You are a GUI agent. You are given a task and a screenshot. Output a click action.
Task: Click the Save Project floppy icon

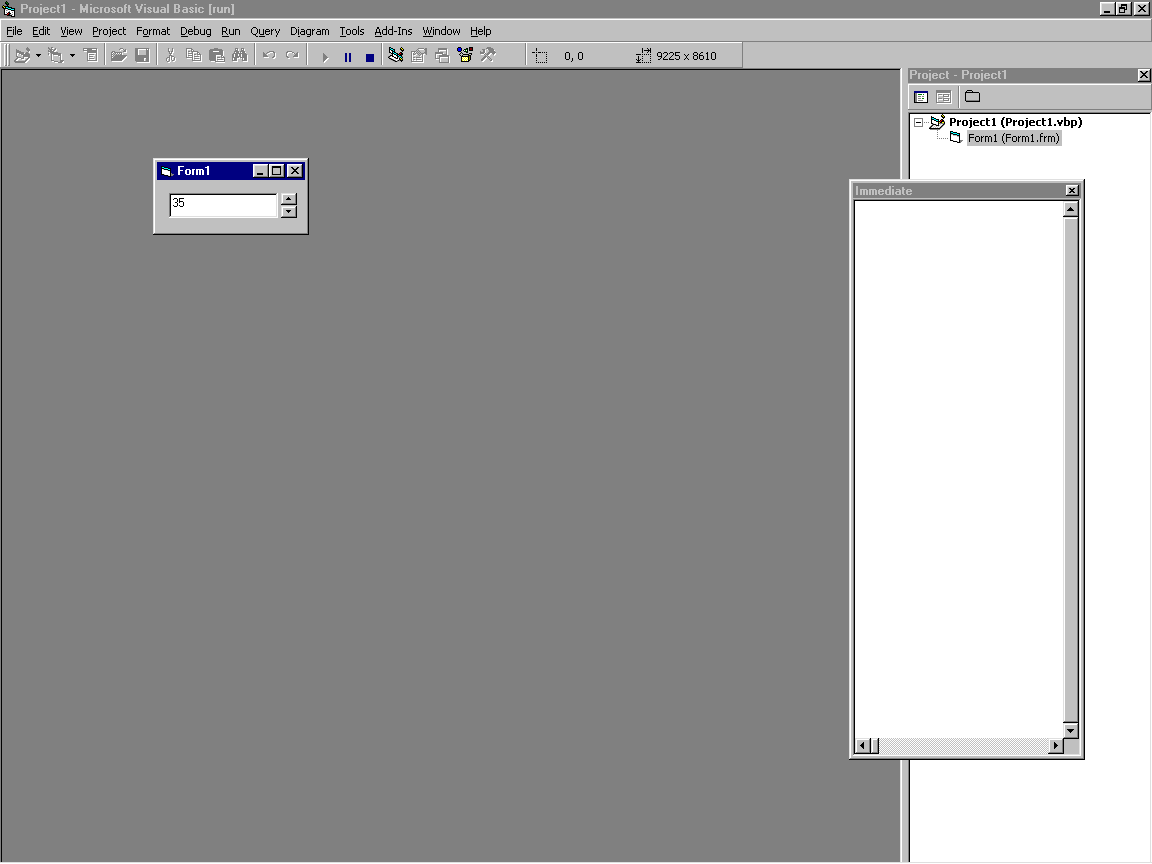point(143,56)
